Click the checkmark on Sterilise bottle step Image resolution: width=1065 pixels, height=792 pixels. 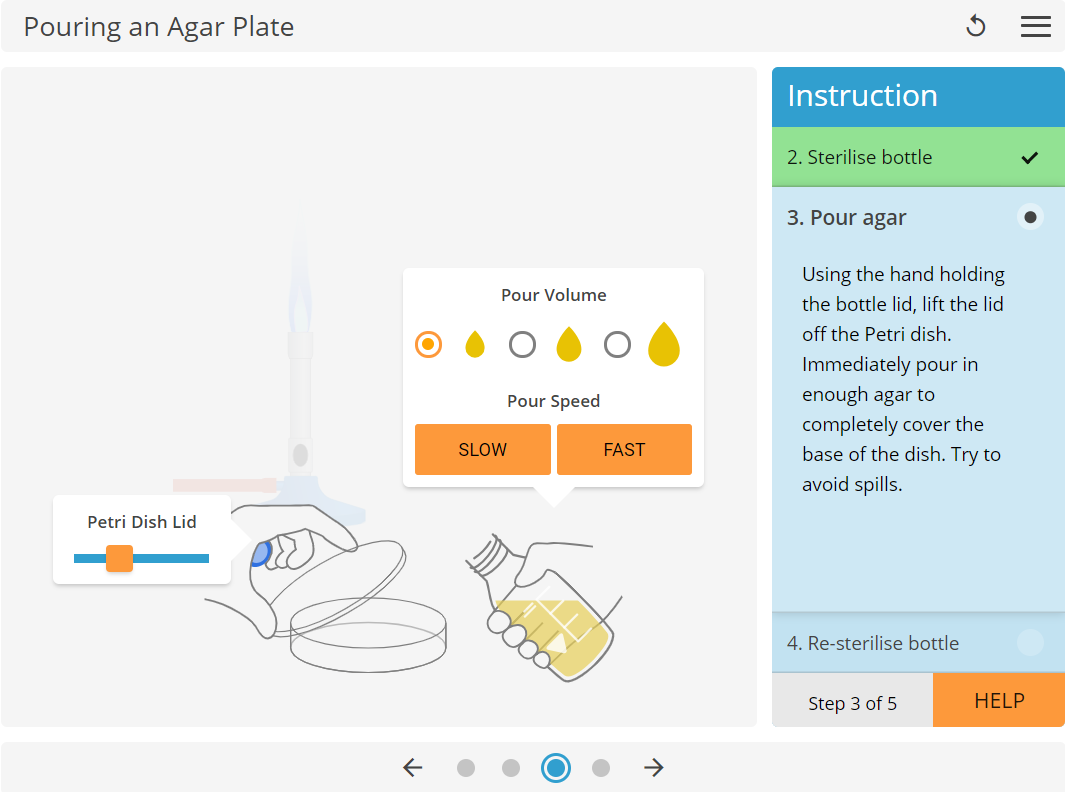coord(1029,157)
